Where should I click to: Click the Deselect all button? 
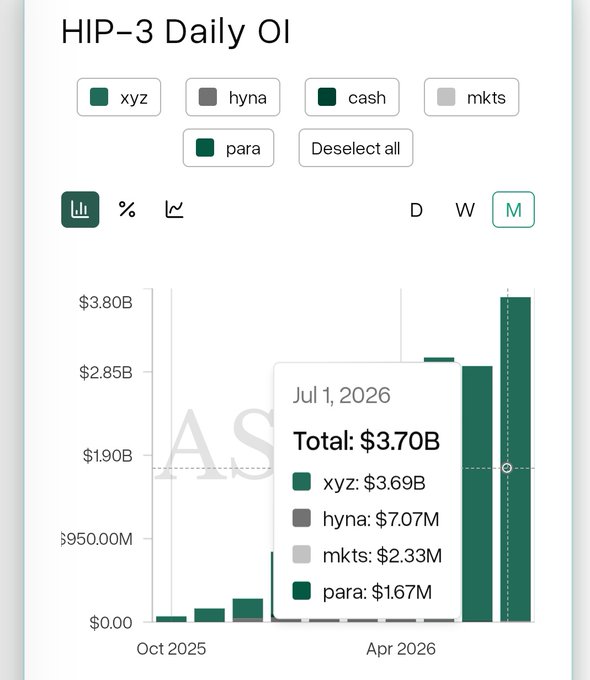(x=356, y=148)
